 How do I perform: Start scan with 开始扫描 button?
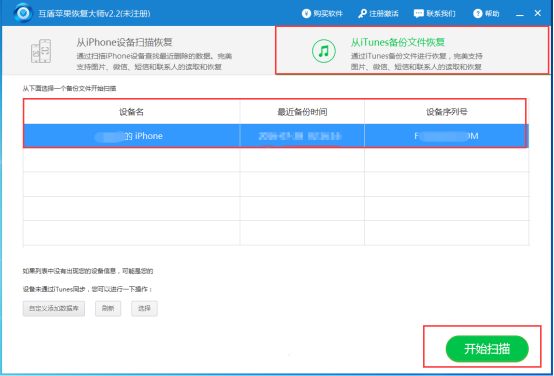(487, 349)
